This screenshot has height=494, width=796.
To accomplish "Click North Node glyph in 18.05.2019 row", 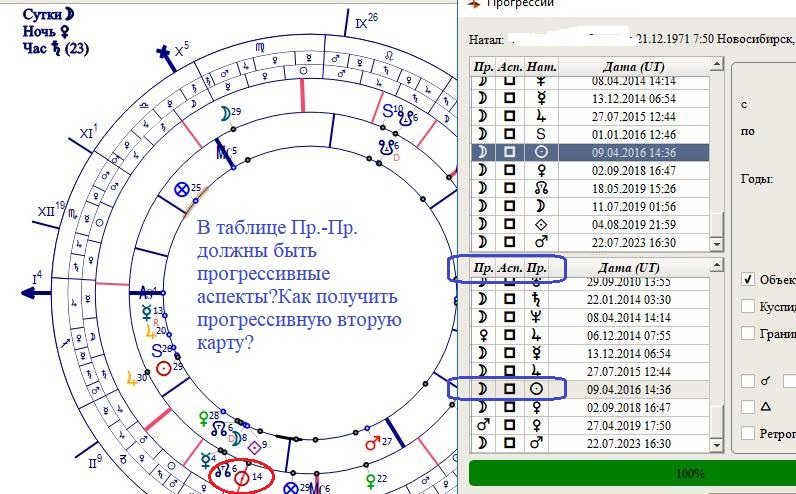I will coord(541,188).
